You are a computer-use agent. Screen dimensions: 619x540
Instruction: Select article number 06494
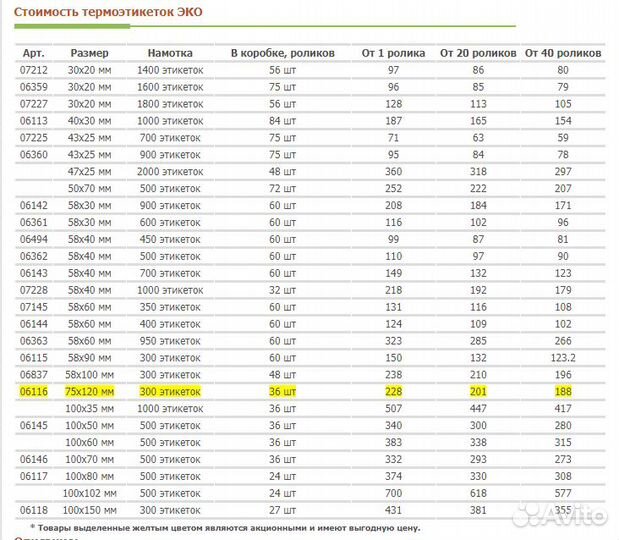(x=33, y=239)
